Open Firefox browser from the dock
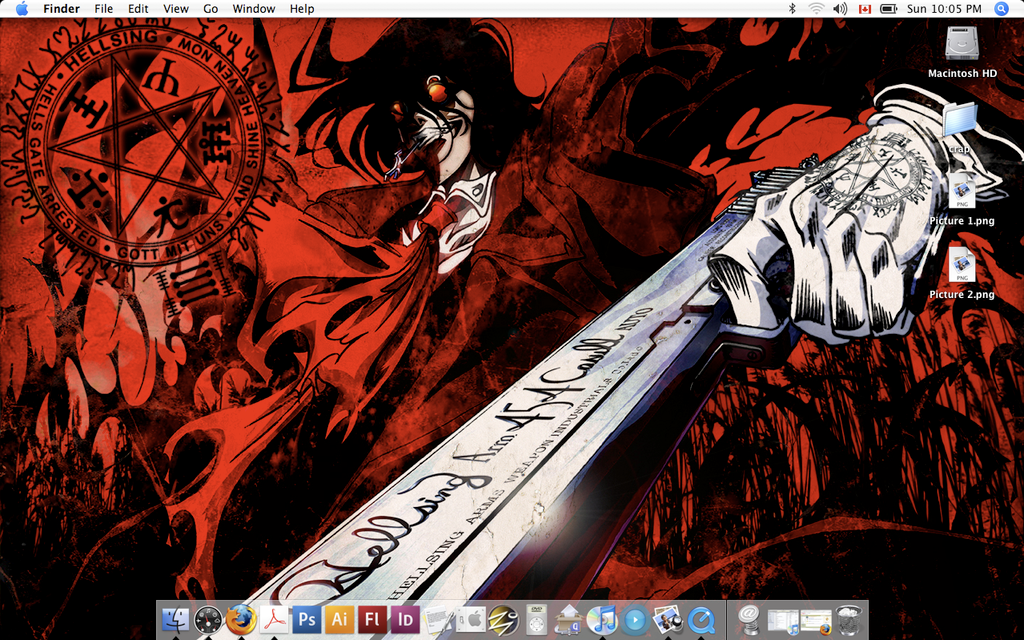The image size is (1024, 640). (241, 620)
